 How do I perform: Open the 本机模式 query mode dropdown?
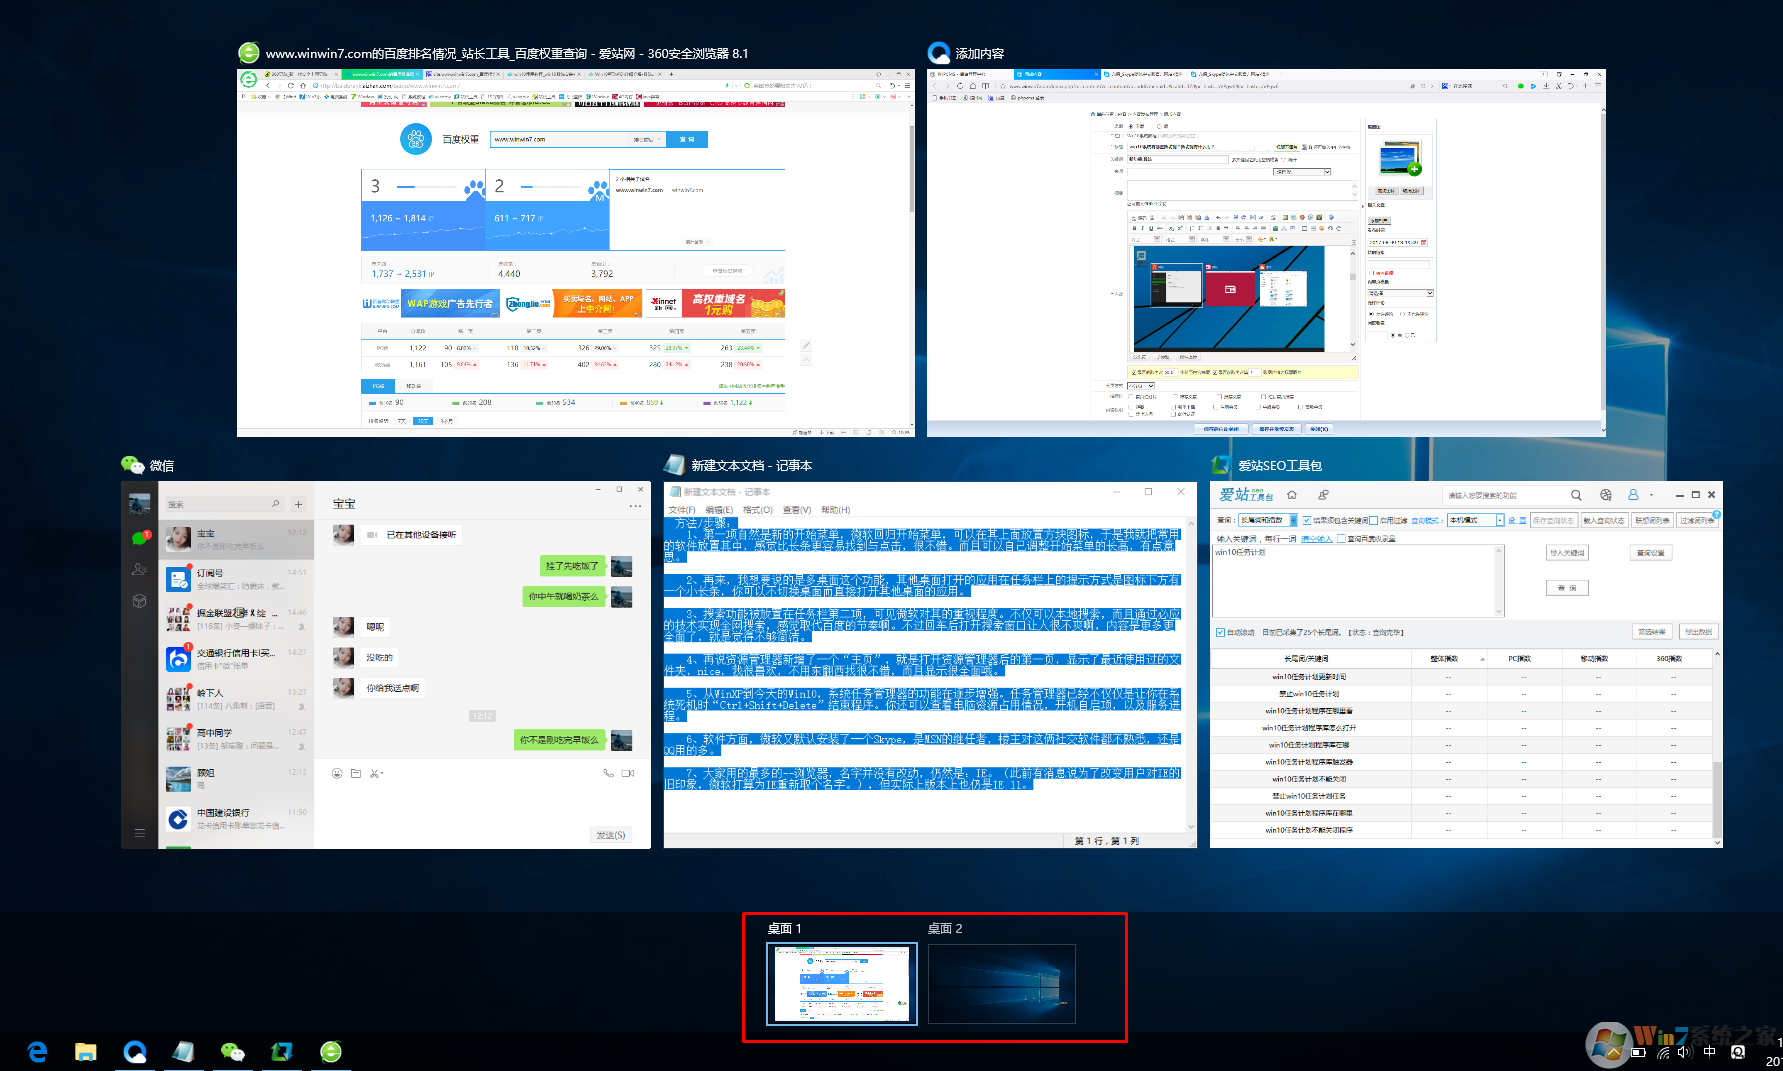(x=1499, y=520)
